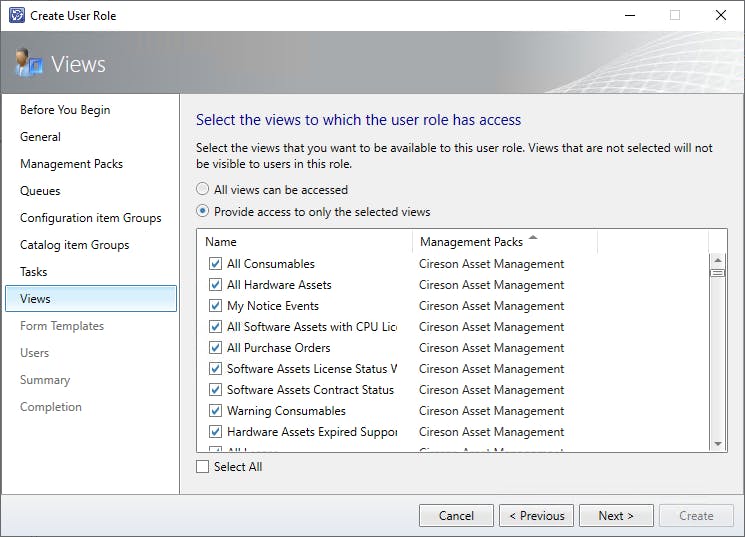Screen dimensions: 745x537
Task: Open the Tasks wizard step
Action: click(34, 272)
